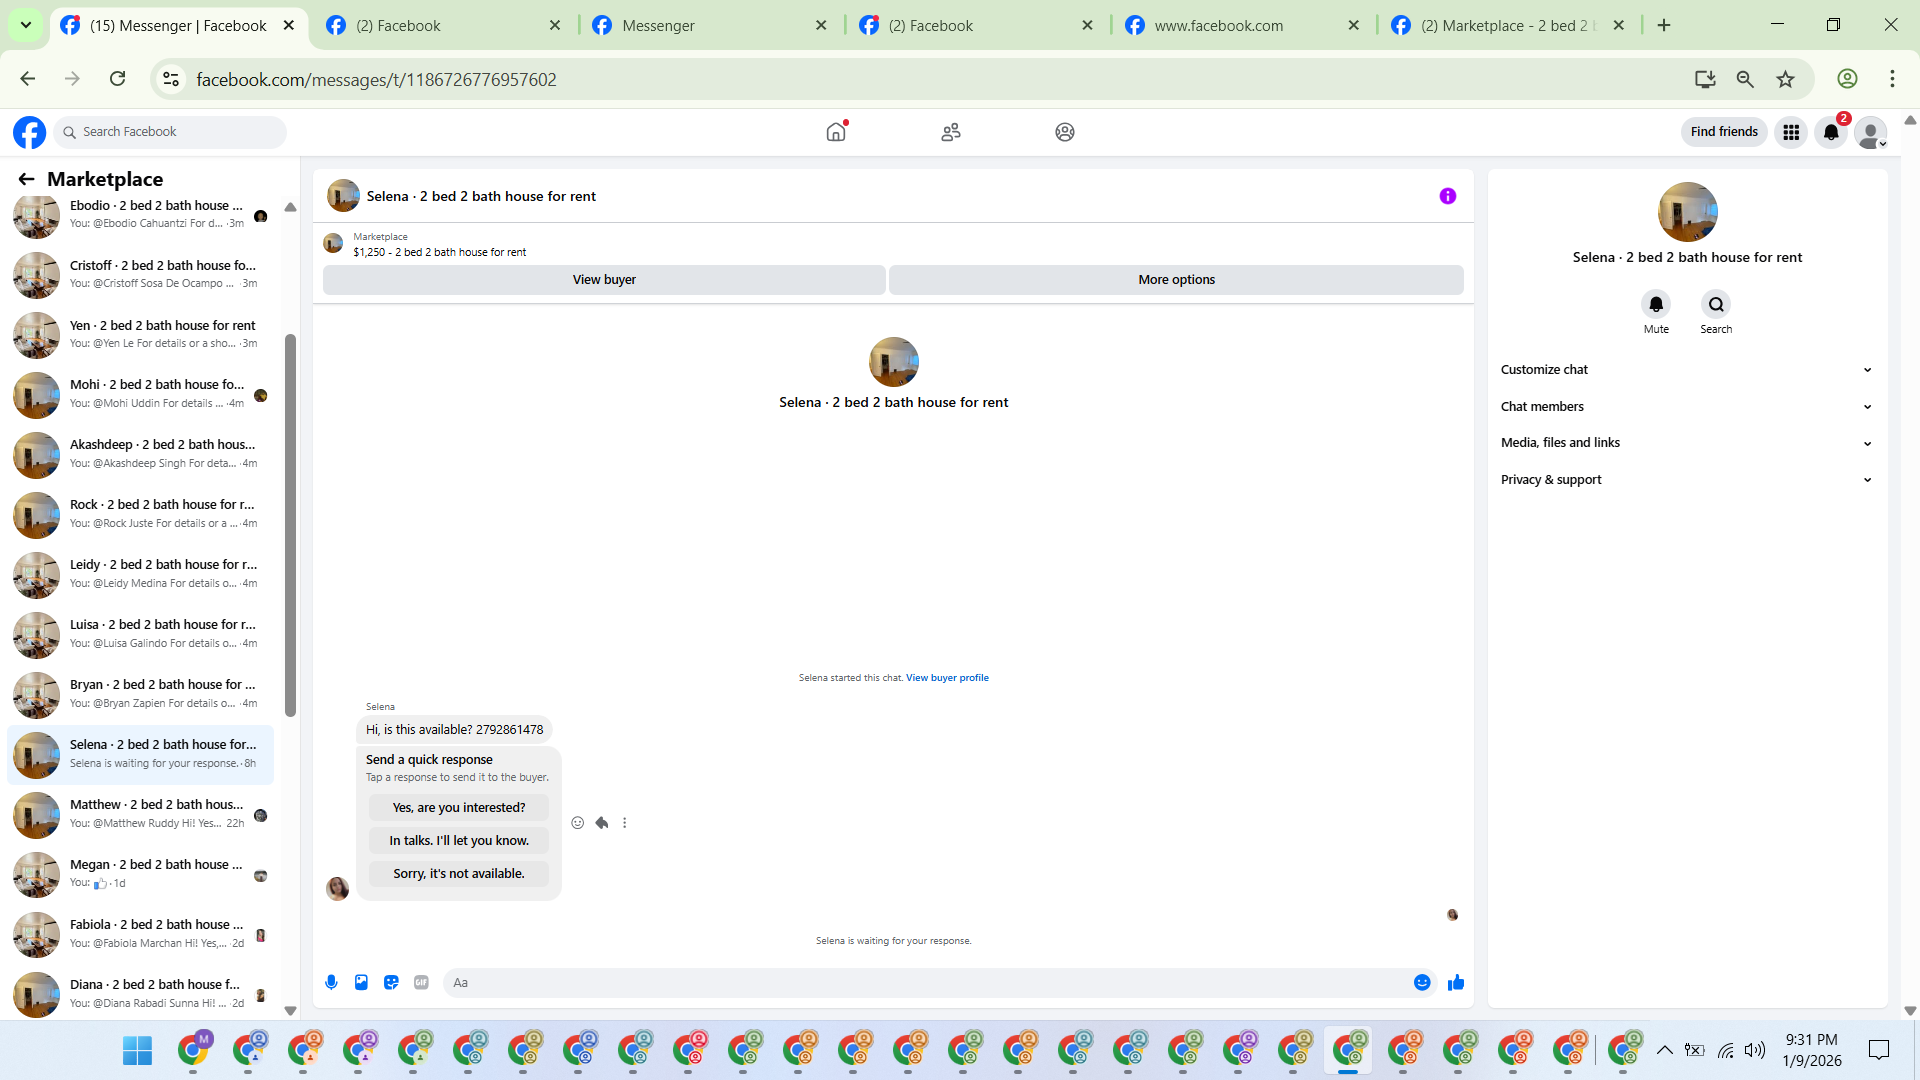Image resolution: width=1920 pixels, height=1080 pixels.
Task: Open the sticker picker icon
Action: click(391, 983)
